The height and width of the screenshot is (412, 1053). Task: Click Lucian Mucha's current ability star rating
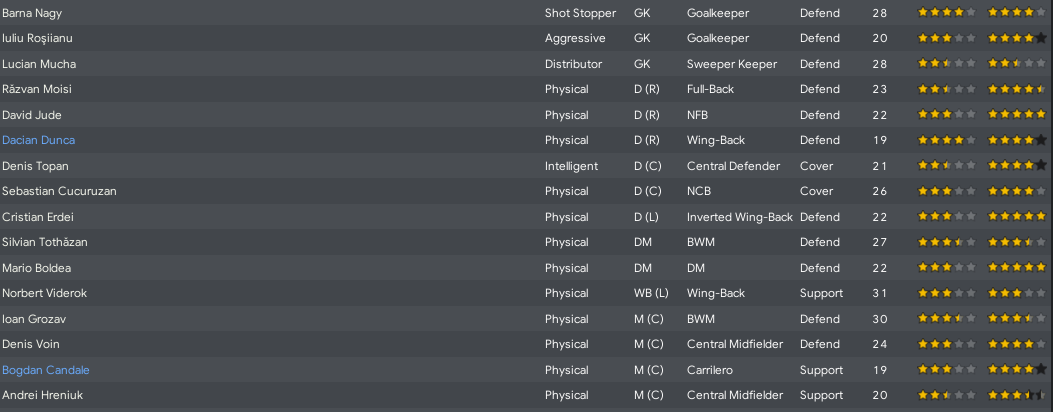pyautogui.click(x=946, y=64)
